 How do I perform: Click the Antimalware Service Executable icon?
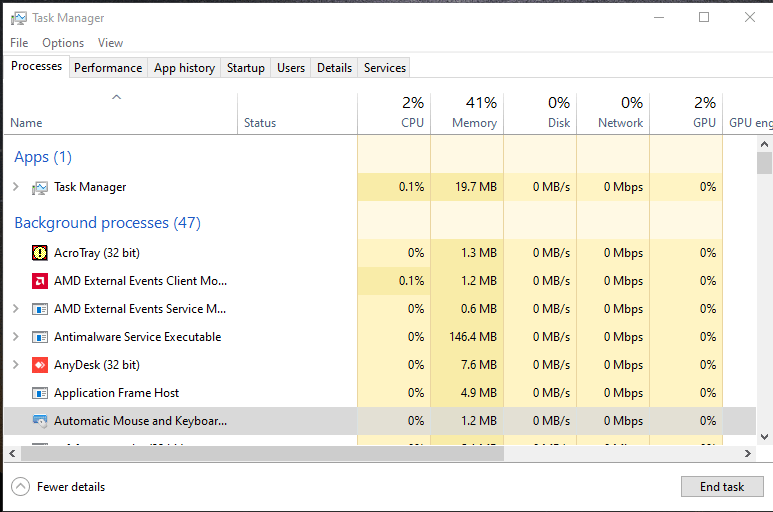click(39, 337)
